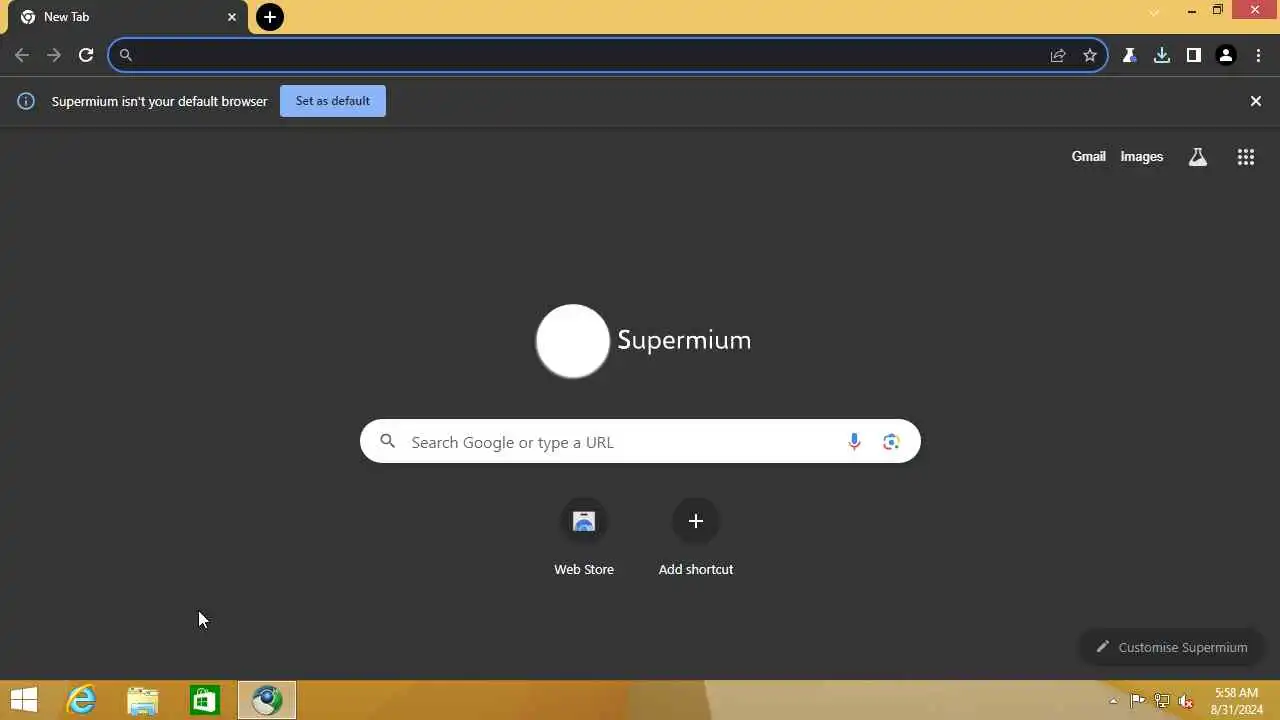Select Supermium taskbar icon
Screen dimensions: 1280x720
point(267,700)
